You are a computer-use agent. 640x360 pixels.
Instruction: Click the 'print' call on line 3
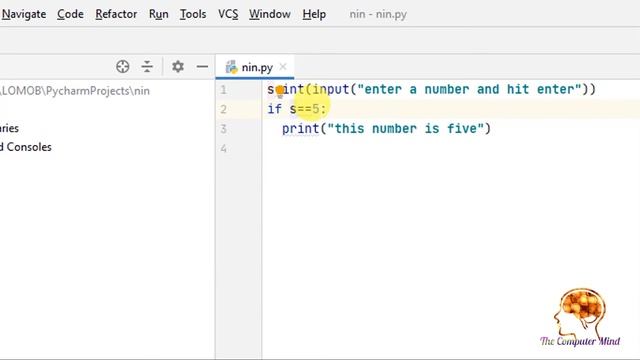click(x=300, y=129)
